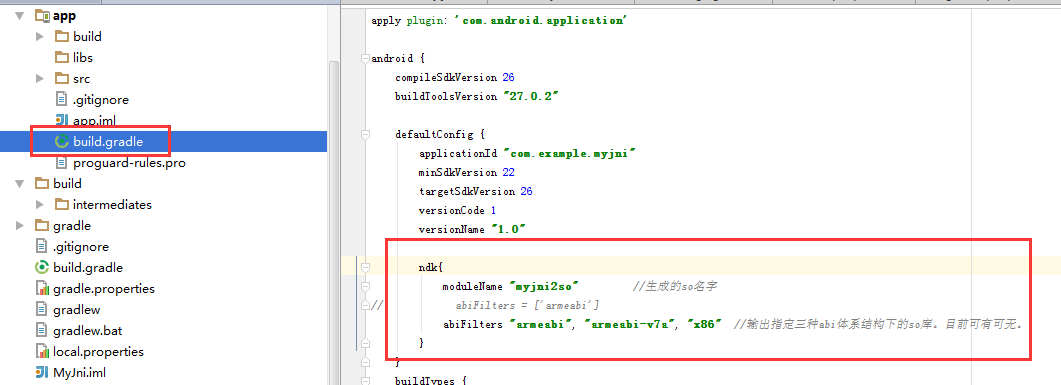The height and width of the screenshot is (385, 1061).
Task: Click the apply plugin line in editor
Action: [500, 20]
